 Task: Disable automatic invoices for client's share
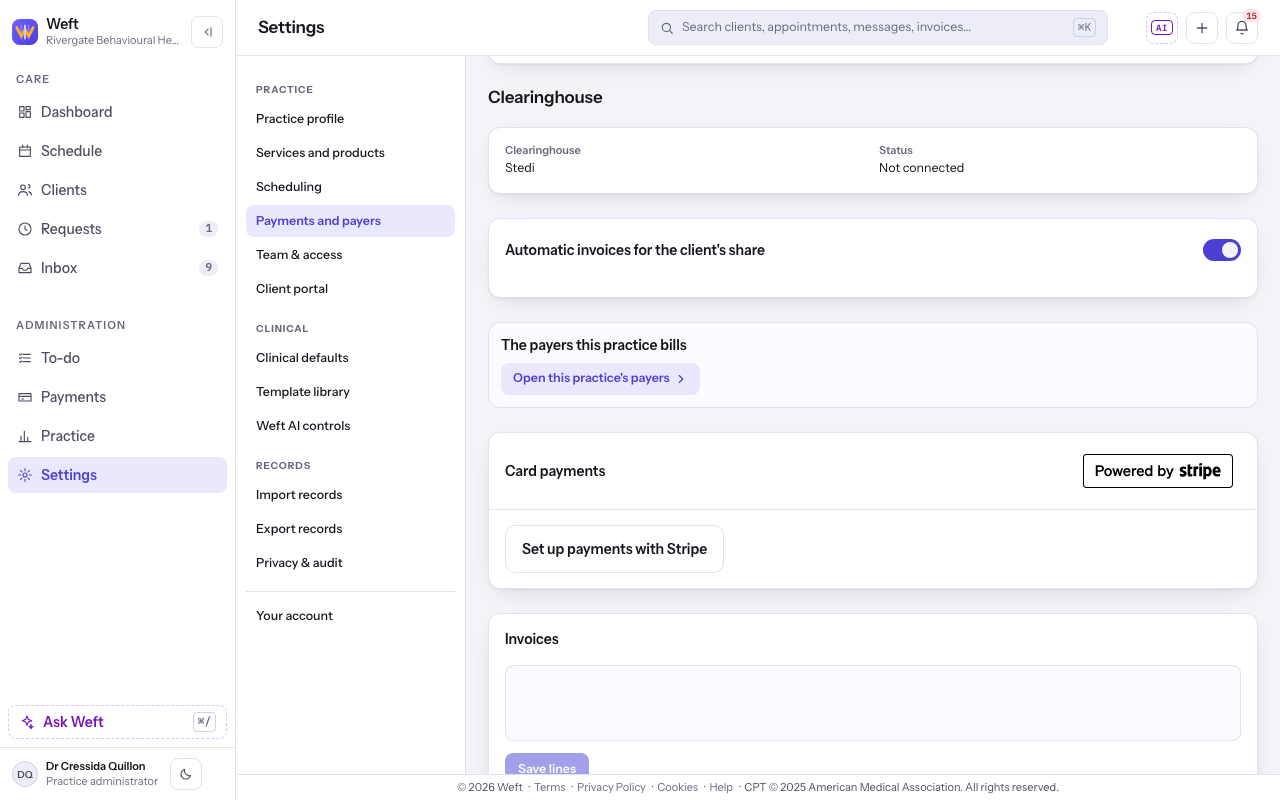1222,250
